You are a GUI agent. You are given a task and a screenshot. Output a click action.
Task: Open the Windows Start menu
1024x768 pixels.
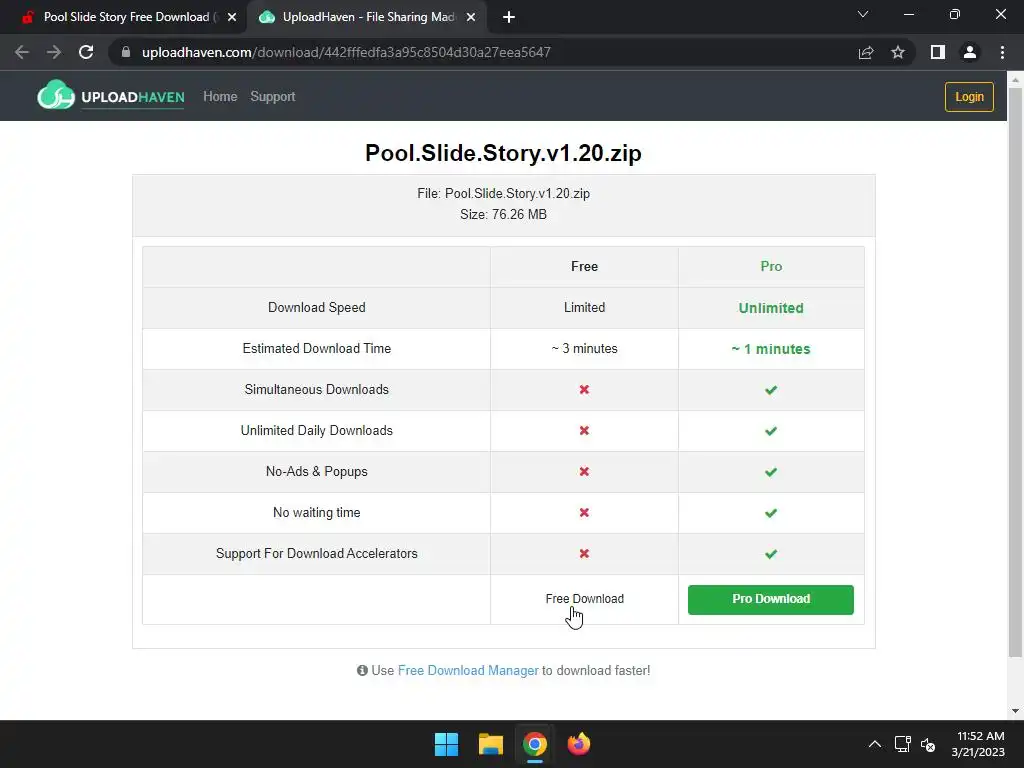click(x=447, y=744)
